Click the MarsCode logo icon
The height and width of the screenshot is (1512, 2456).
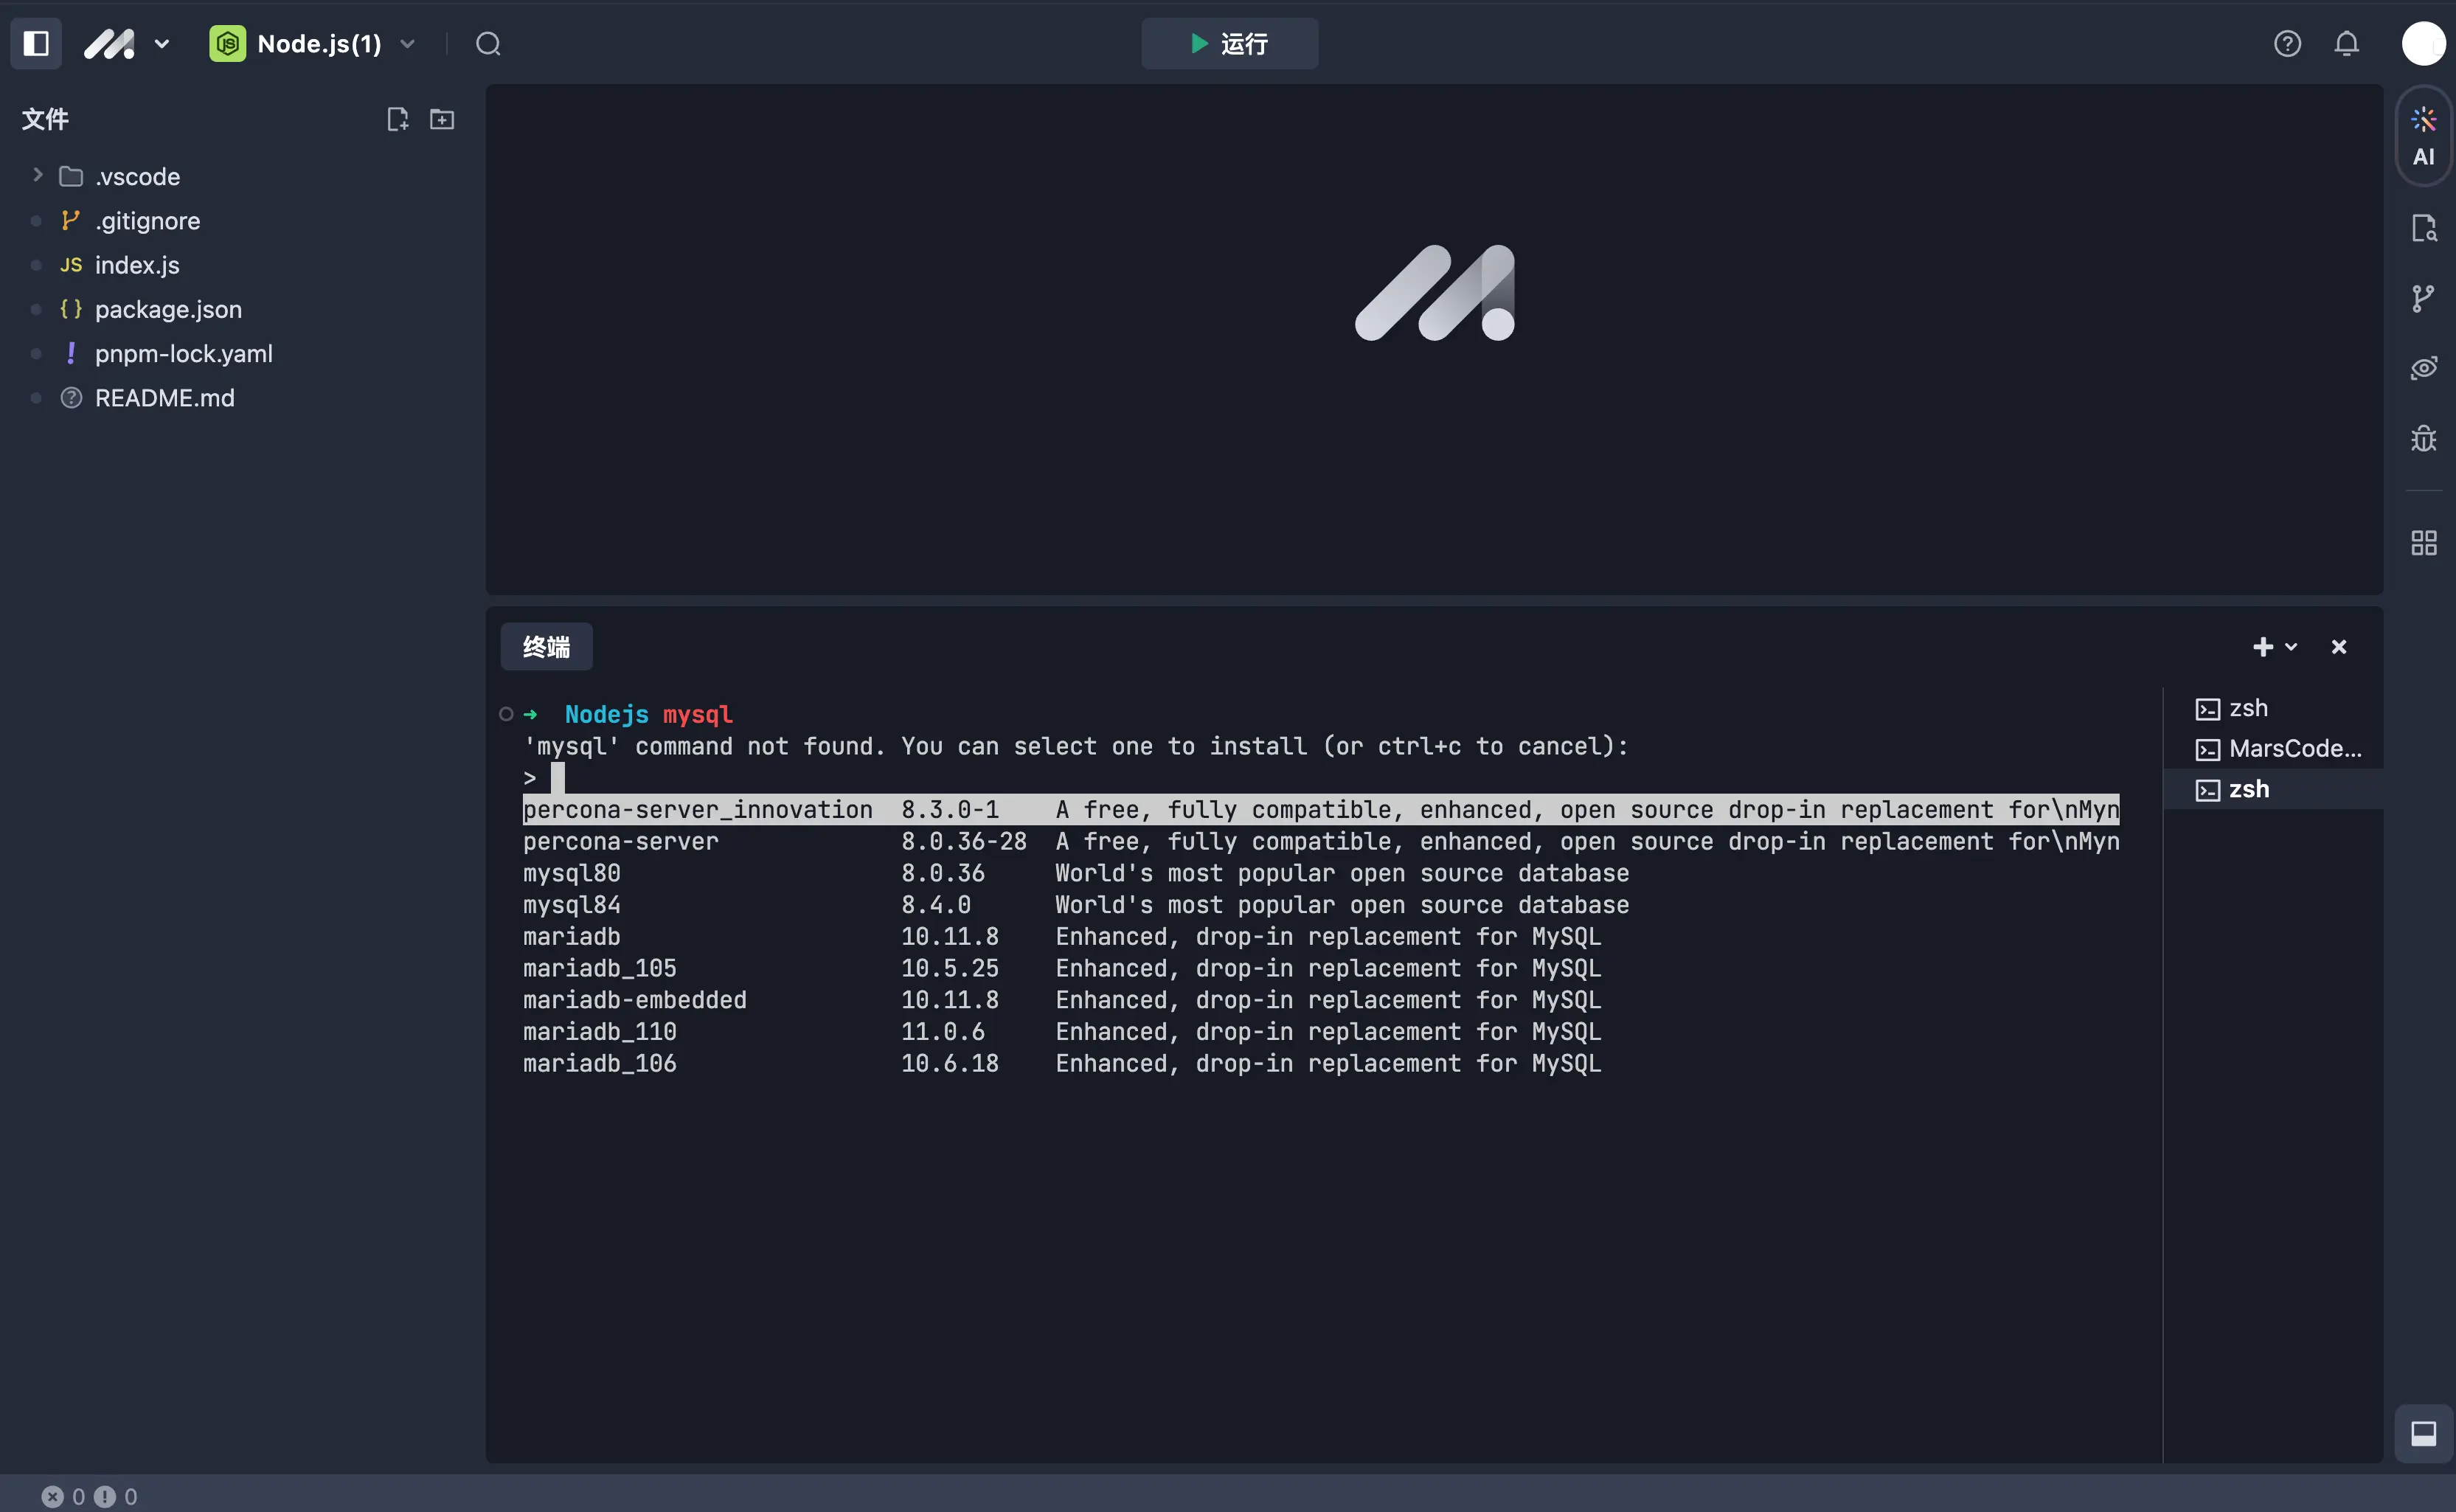tap(109, 44)
